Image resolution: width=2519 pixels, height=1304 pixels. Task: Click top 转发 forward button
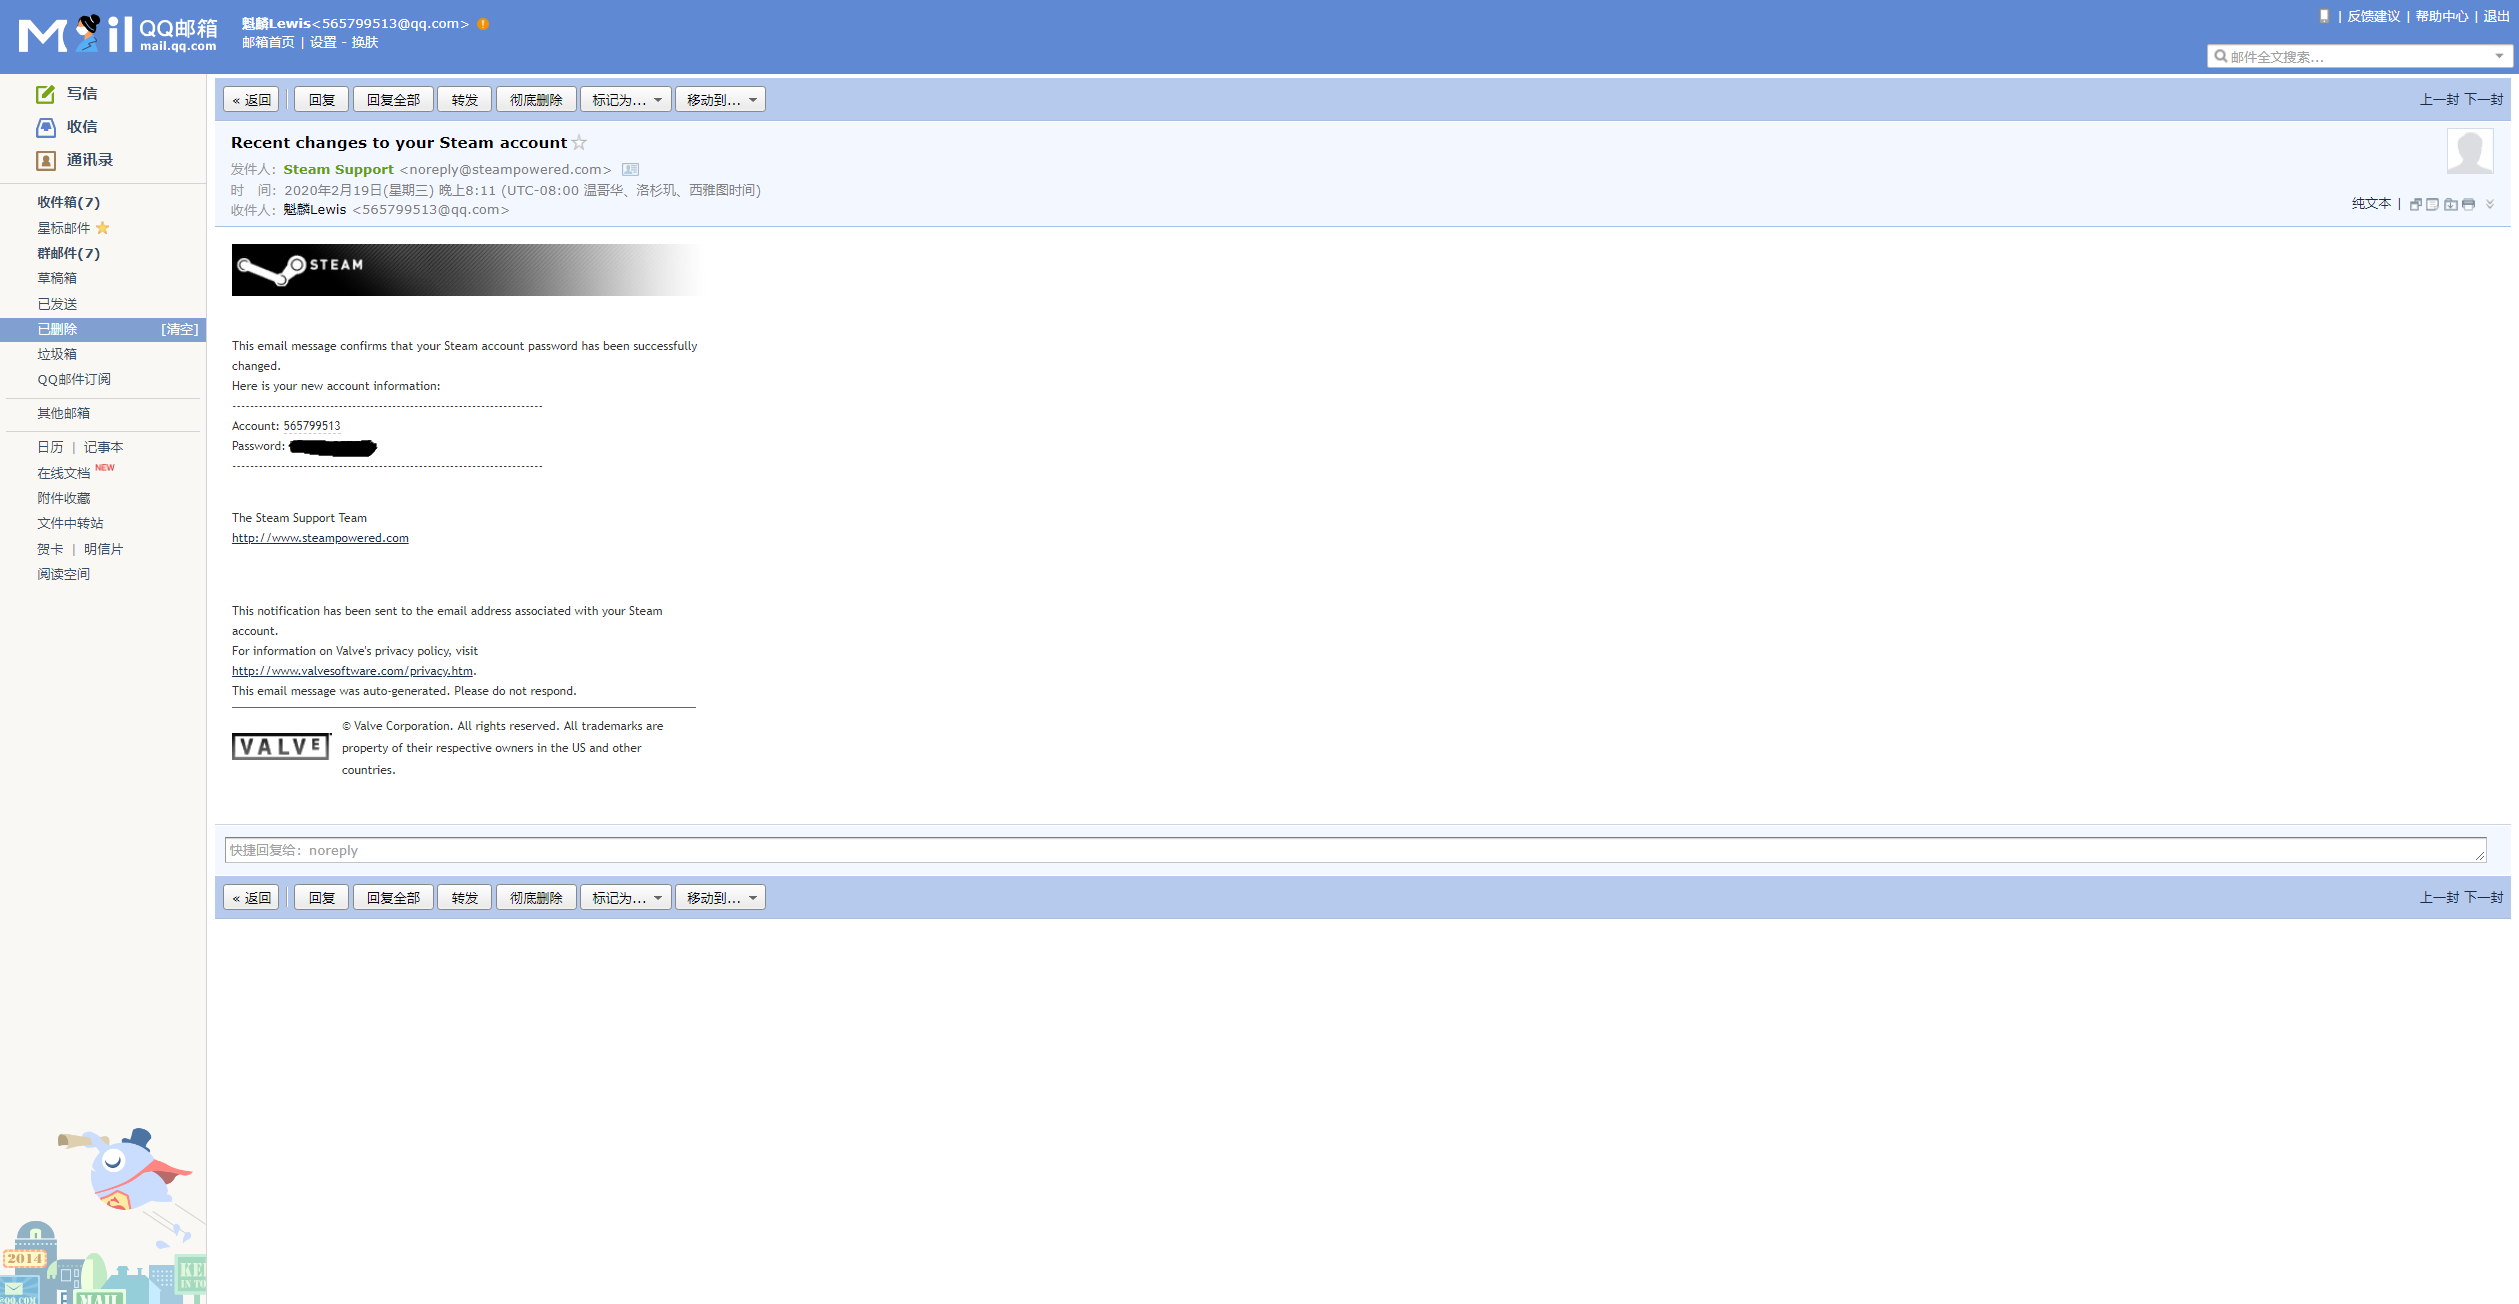tap(464, 100)
